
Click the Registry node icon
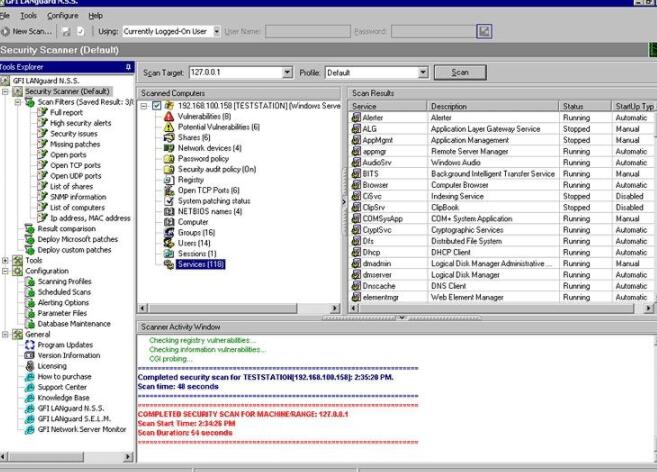[x=168, y=180]
